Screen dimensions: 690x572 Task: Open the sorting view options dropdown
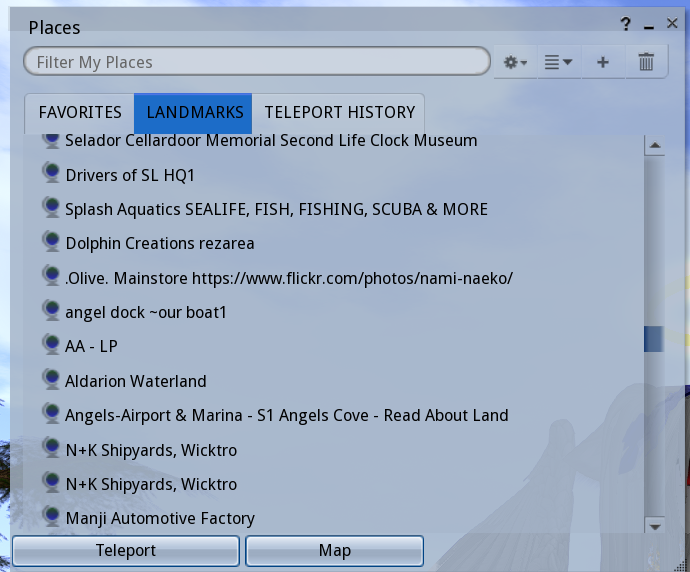coord(559,62)
